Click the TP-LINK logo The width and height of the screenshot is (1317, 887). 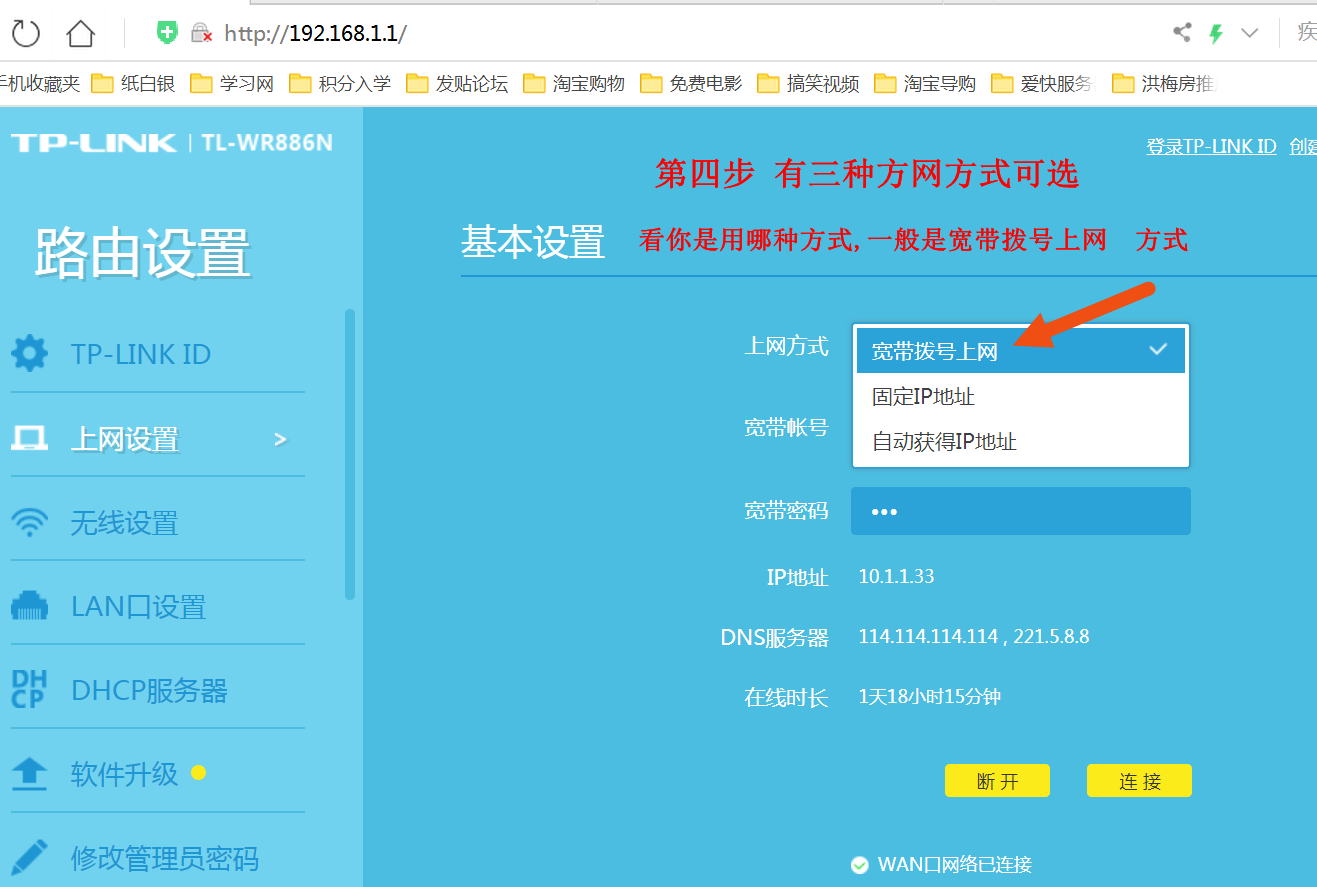tap(94, 143)
